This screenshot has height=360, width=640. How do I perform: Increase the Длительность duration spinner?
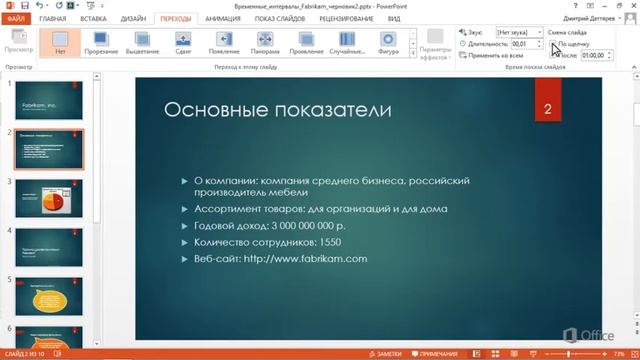540,41
